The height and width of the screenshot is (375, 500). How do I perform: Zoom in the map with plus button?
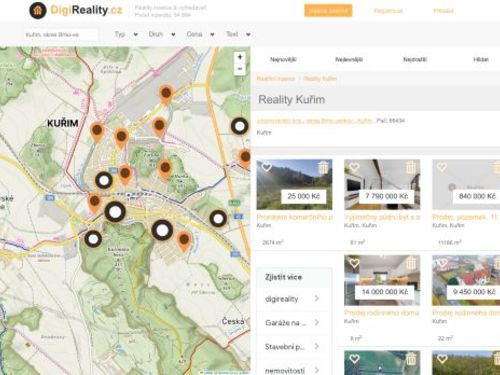pos(240,57)
